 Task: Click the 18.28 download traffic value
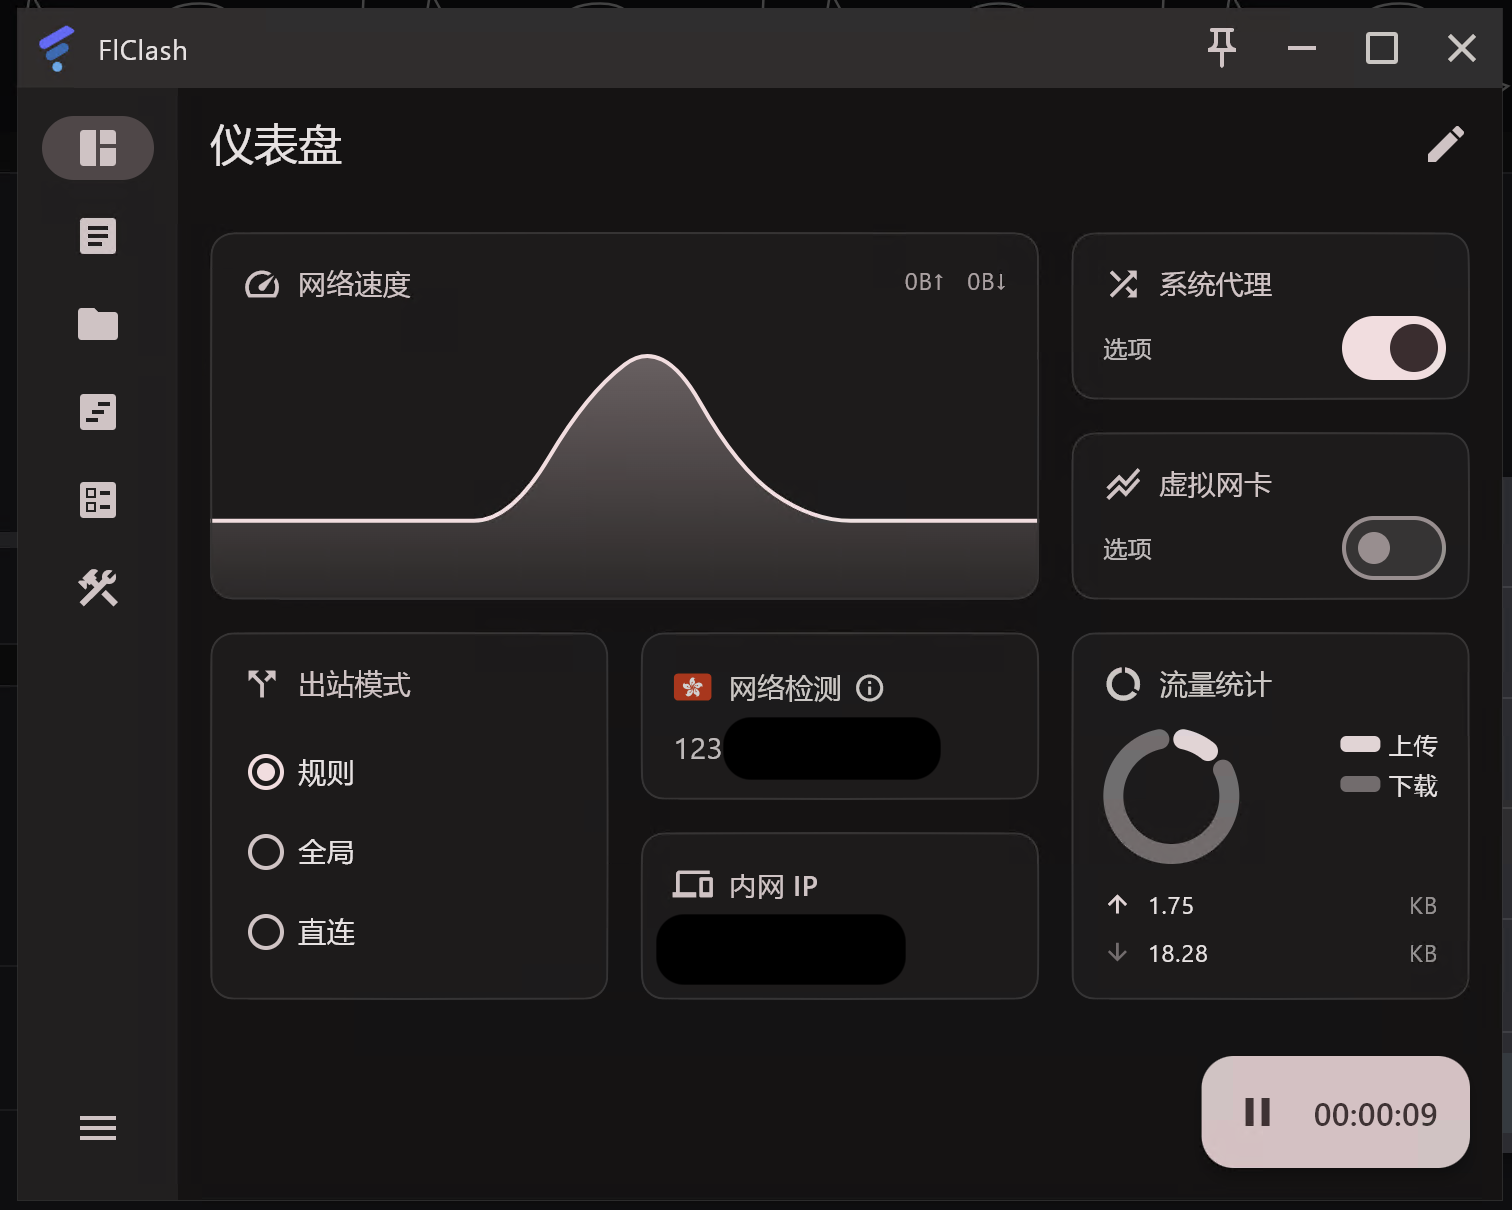[1177, 954]
